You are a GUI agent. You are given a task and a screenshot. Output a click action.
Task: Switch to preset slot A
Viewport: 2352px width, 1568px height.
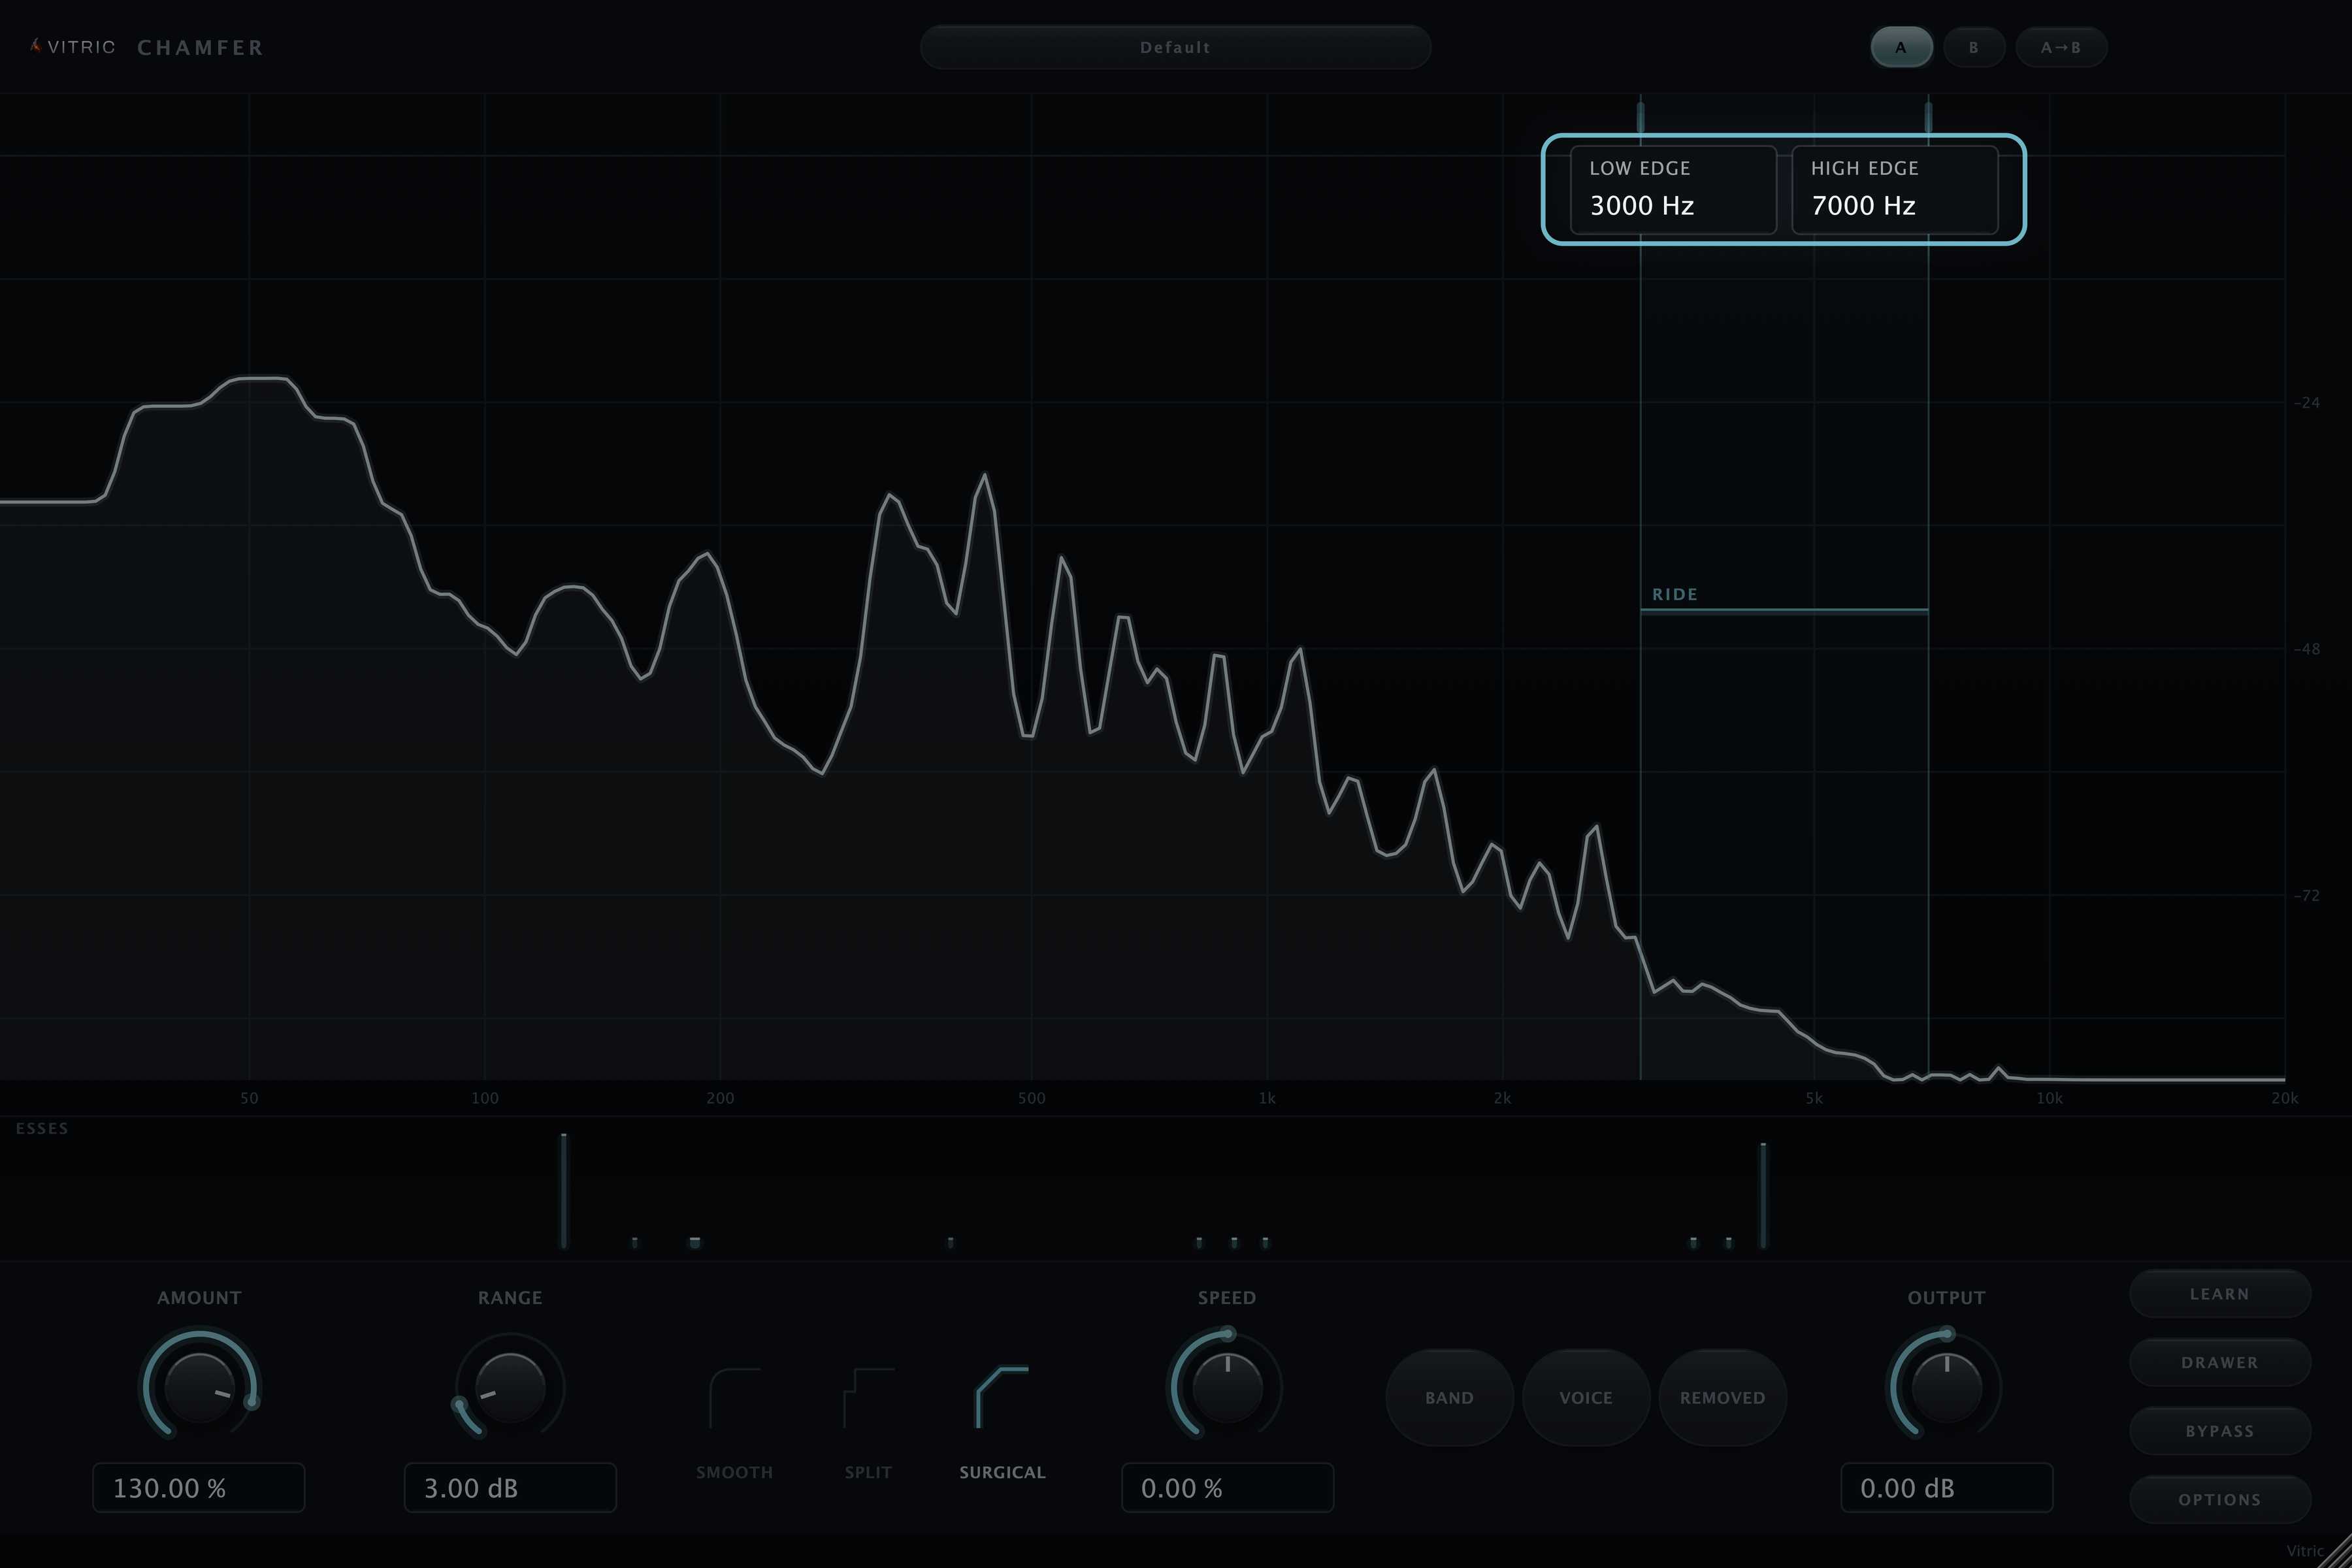[x=1901, y=47]
